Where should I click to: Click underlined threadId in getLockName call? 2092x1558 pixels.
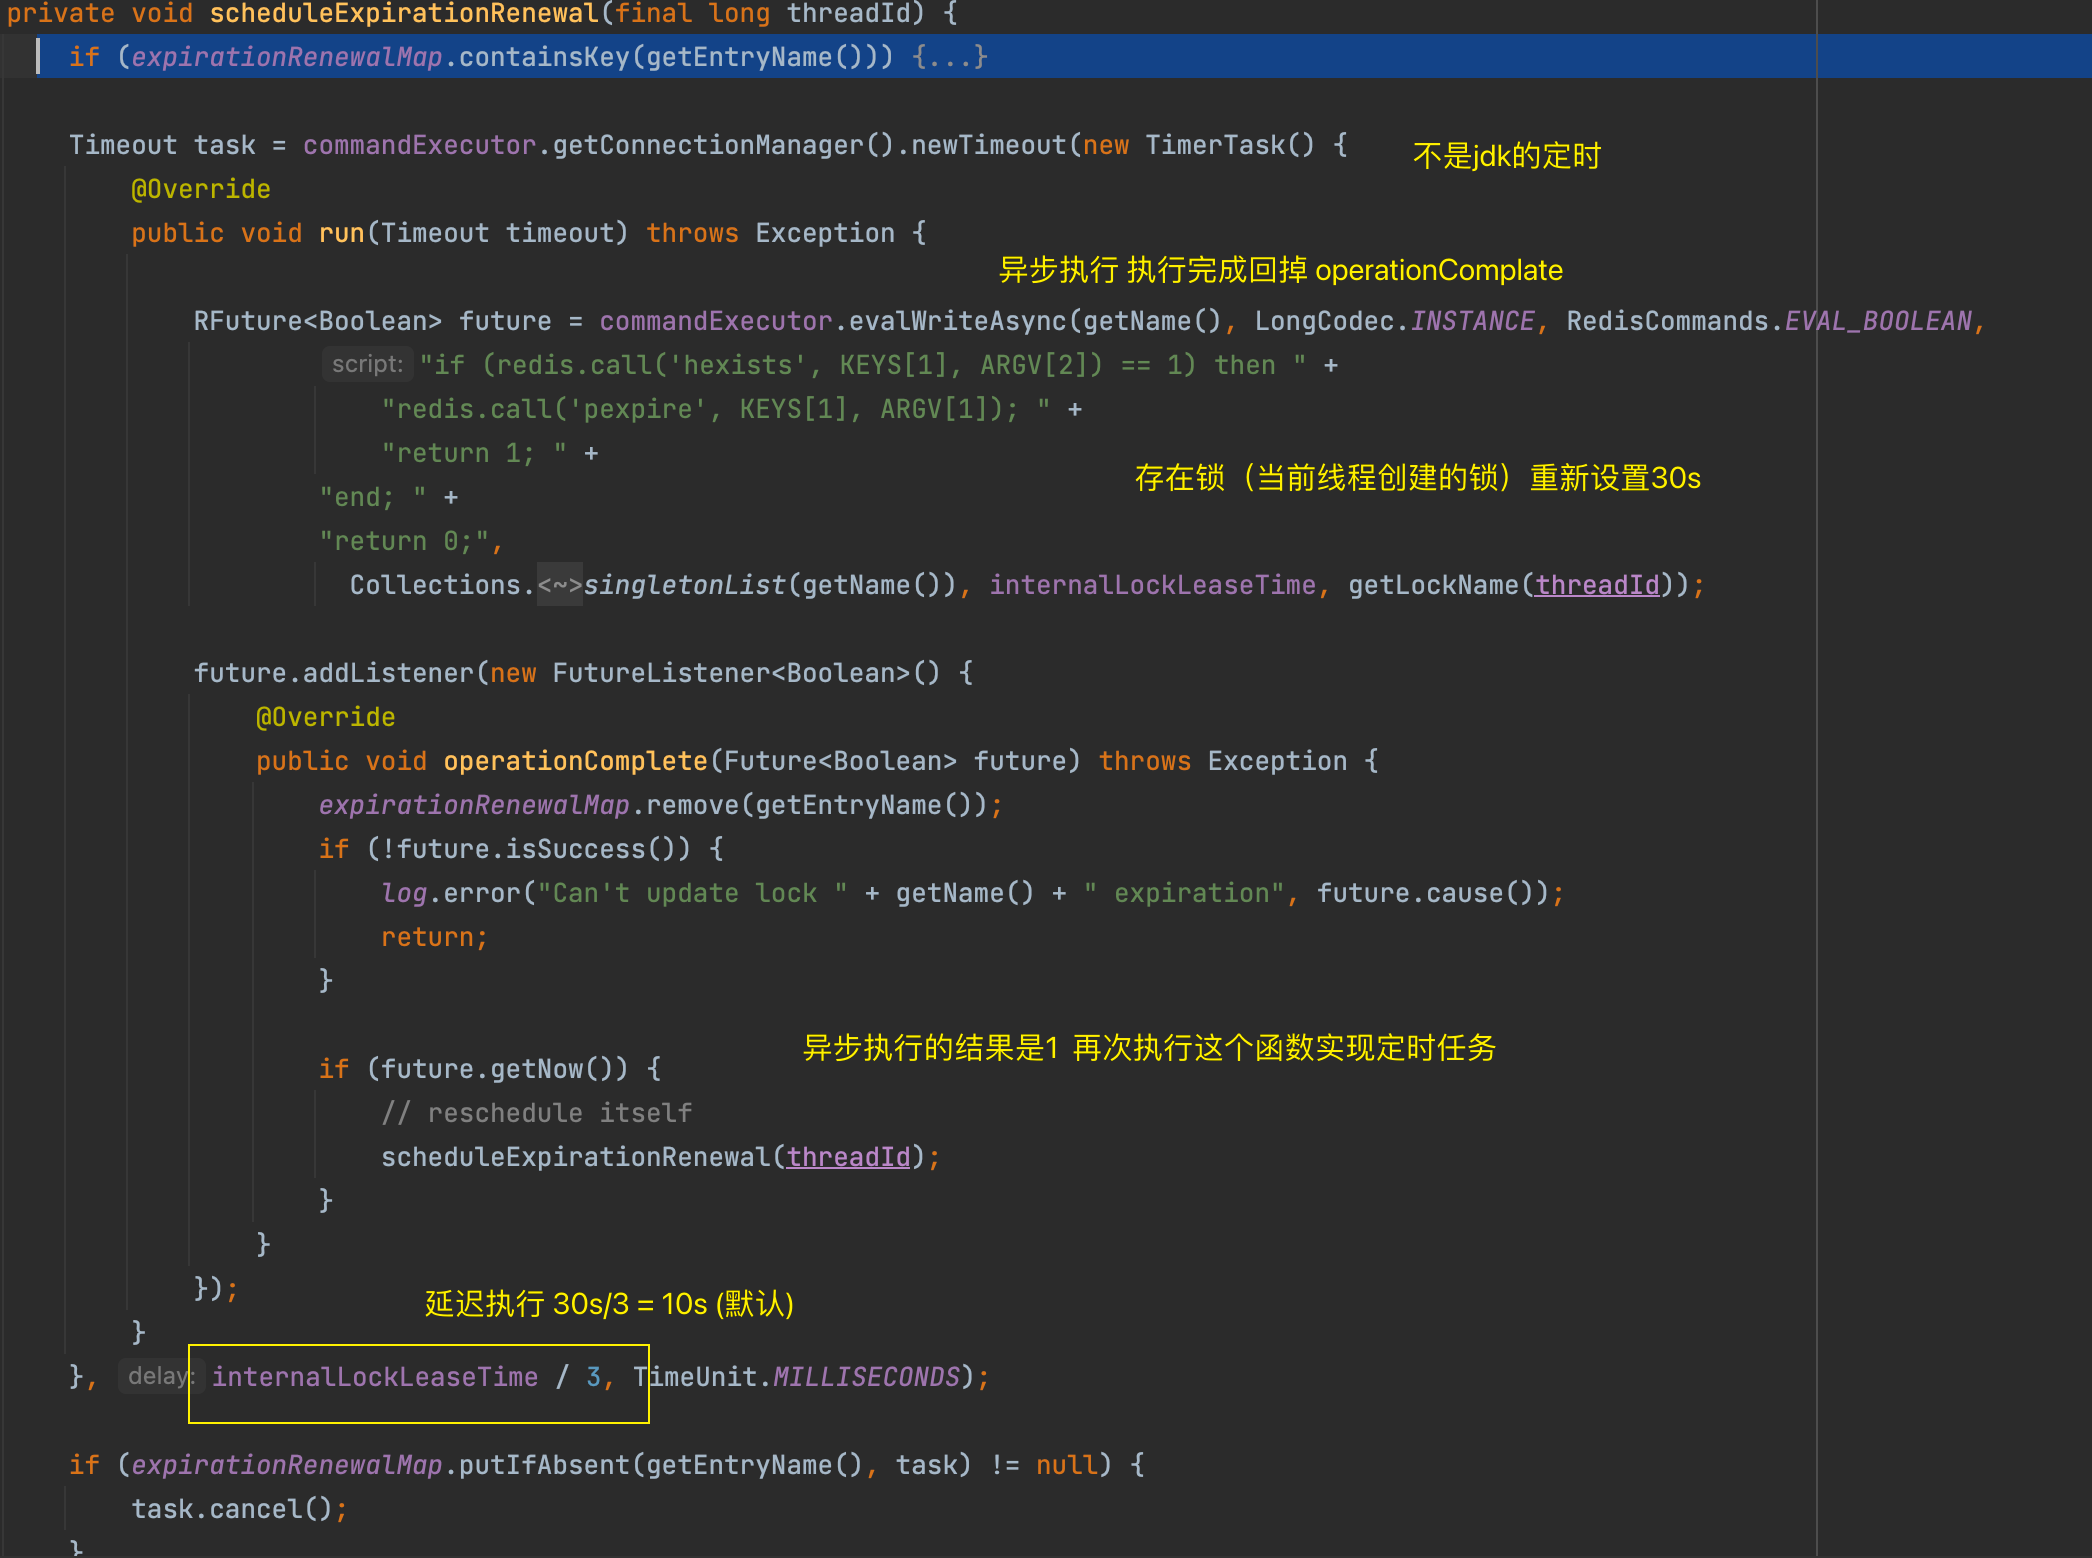(1597, 585)
